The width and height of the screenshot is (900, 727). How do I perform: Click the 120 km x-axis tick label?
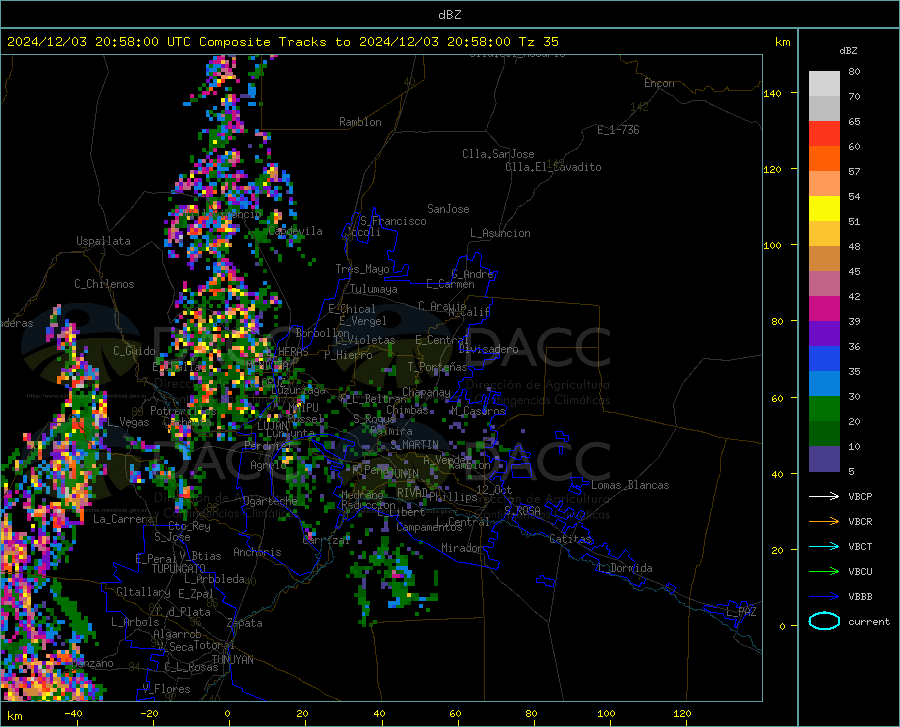coord(682,713)
